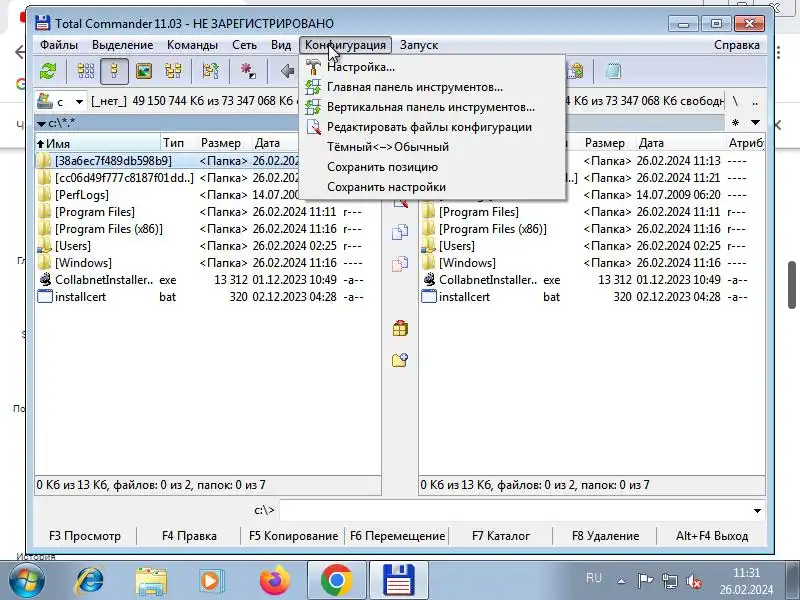This screenshot has height=600, width=800.
Task: Choose Вертикальная панель инструментов... menu item
Action: (x=433, y=107)
